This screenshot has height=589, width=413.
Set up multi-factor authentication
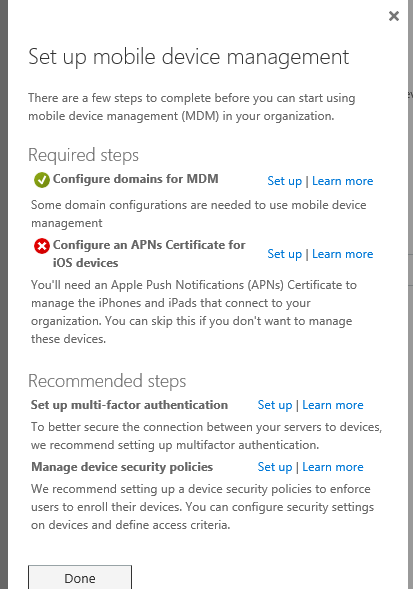[275, 405]
